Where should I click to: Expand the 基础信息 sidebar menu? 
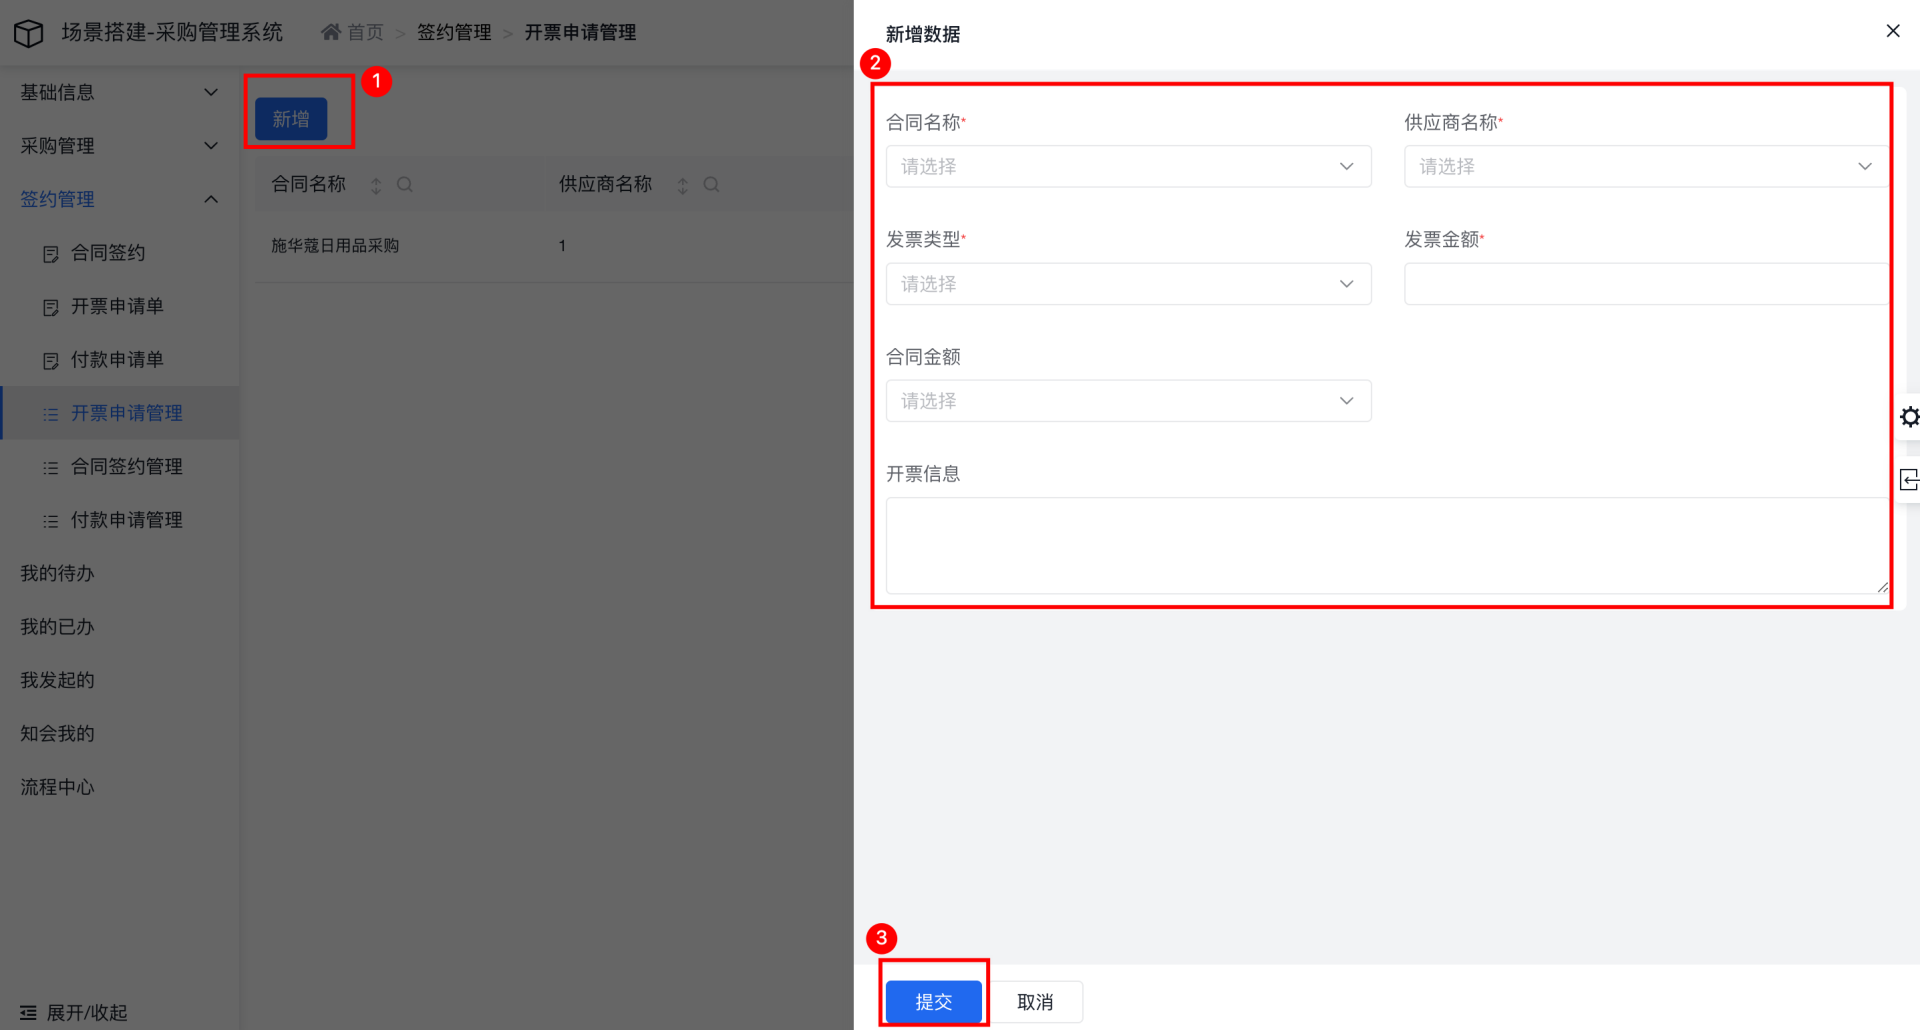coord(119,92)
